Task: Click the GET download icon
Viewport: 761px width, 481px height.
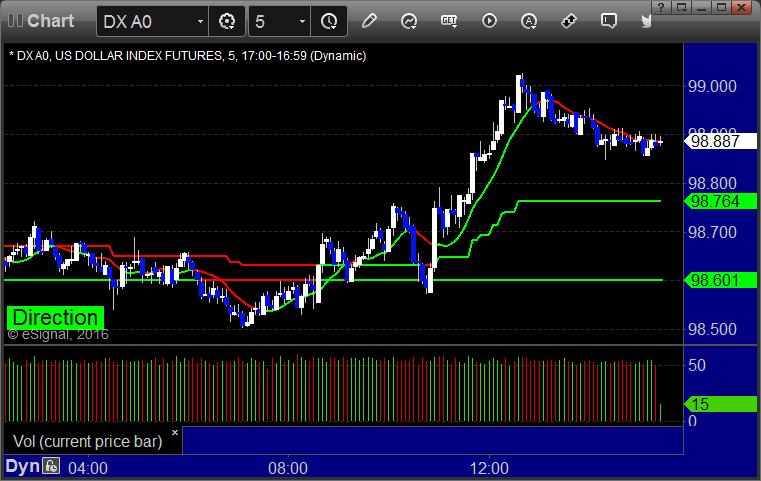Action: coord(449,21)
